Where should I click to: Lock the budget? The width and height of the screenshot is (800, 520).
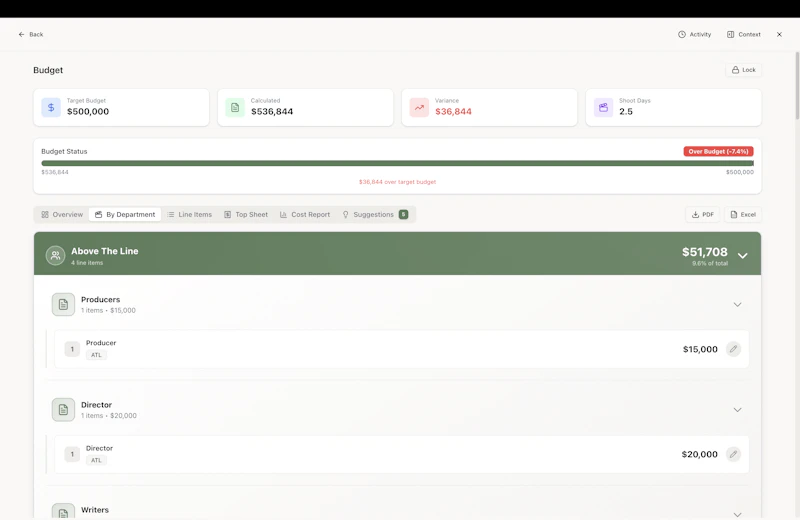coord(743,70)
